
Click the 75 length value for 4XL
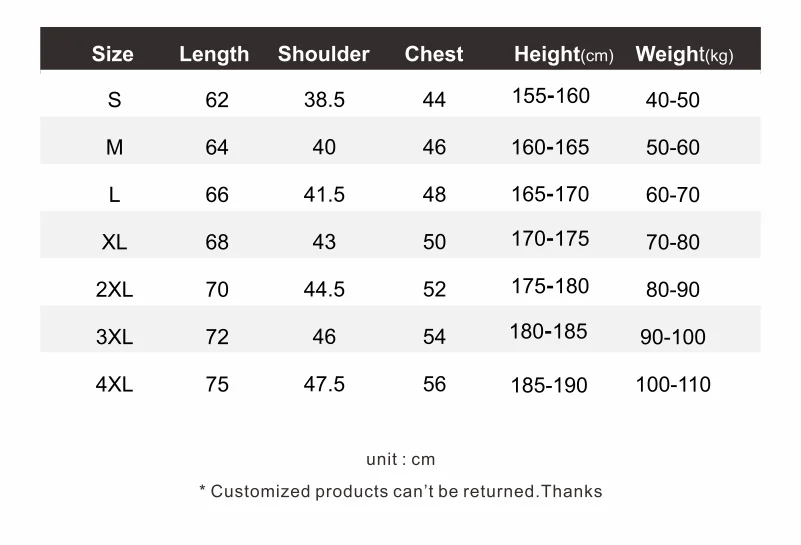[217, 384]
